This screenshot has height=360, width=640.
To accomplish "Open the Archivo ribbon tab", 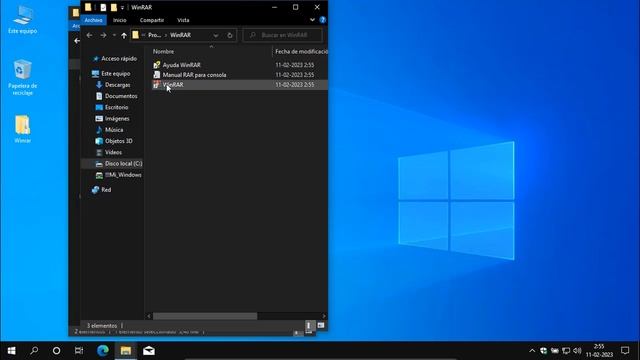I will [x=93, y=20].
